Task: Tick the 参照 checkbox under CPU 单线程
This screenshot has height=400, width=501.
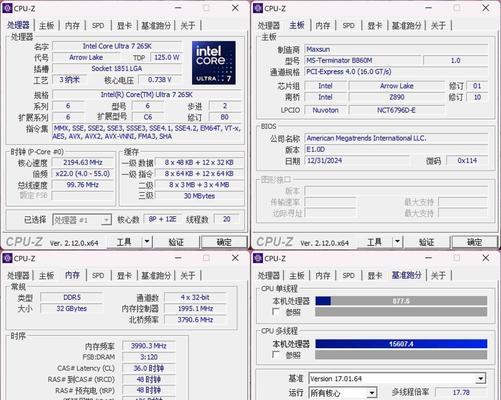Action: [276, 312]
